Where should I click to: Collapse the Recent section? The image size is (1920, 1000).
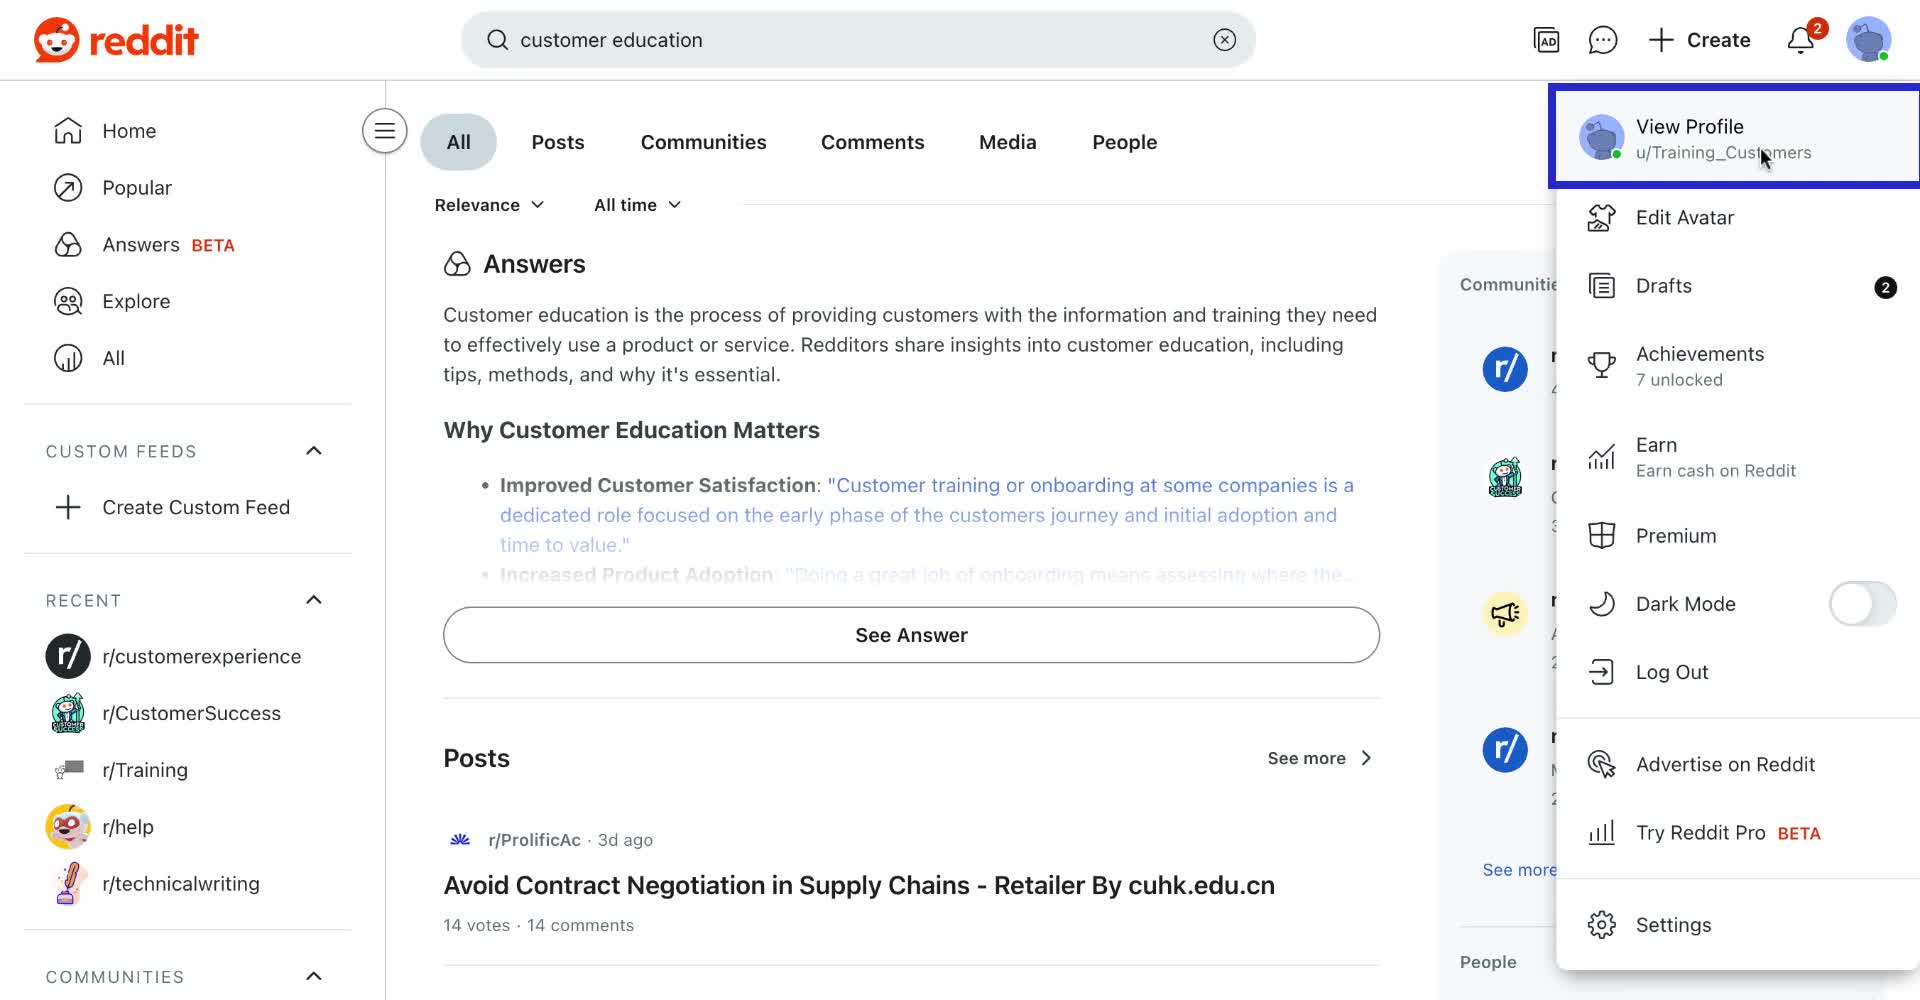coord(313,600)
